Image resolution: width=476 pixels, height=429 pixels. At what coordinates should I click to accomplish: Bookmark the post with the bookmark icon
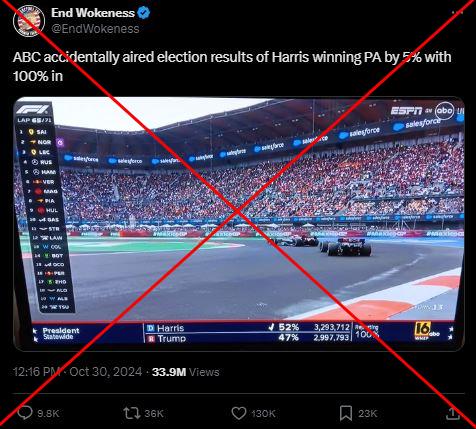point(346,413)
